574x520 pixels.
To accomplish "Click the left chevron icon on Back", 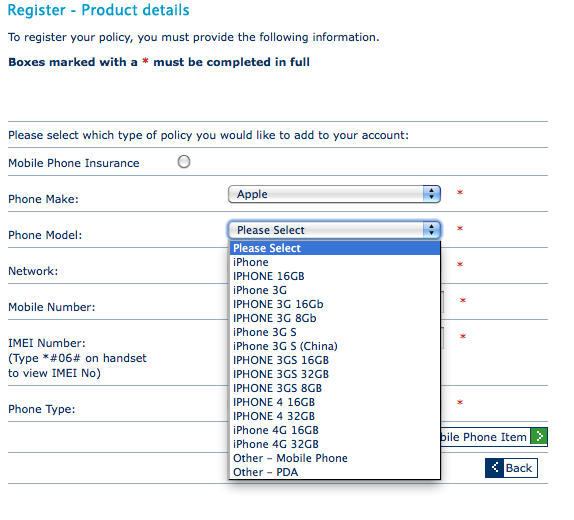I will point(495,468).
